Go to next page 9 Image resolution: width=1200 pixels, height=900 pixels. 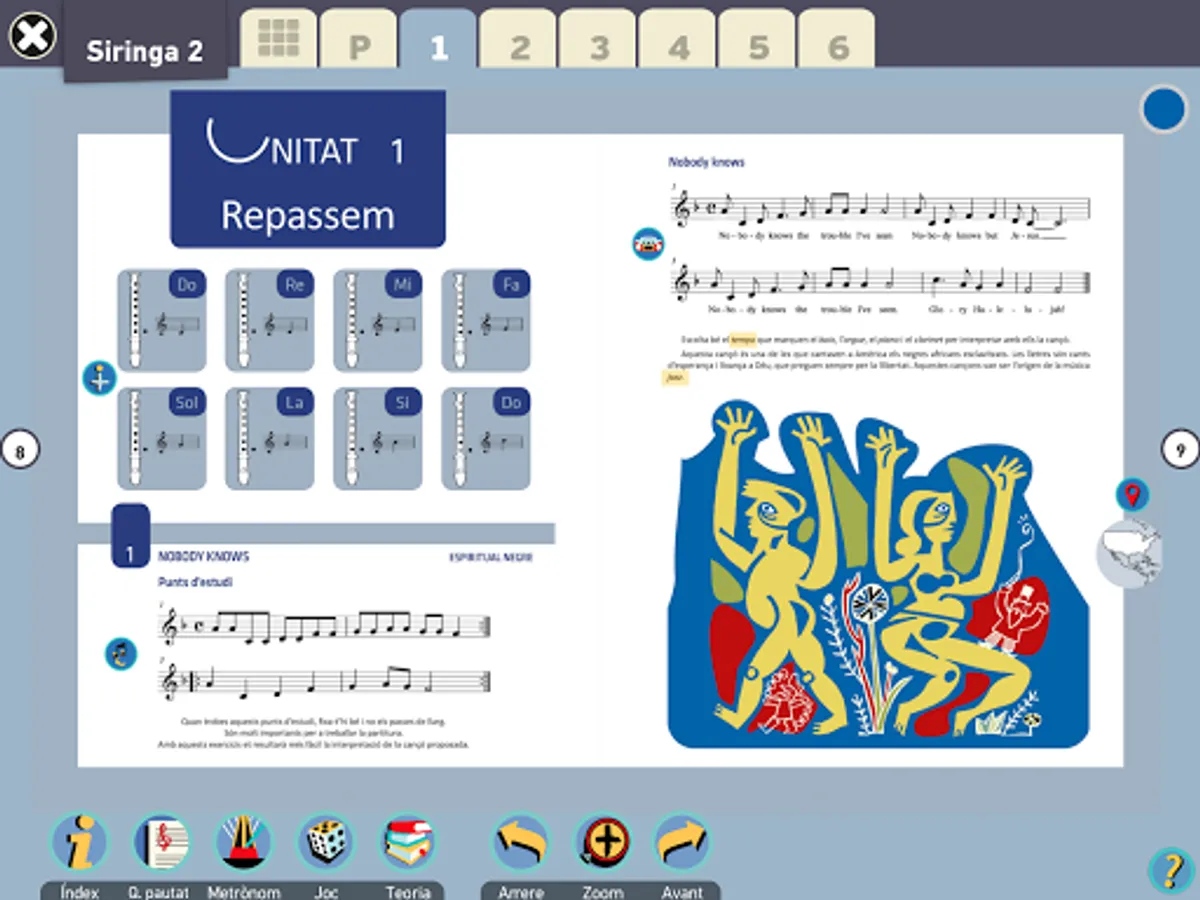click(1180, 449)
